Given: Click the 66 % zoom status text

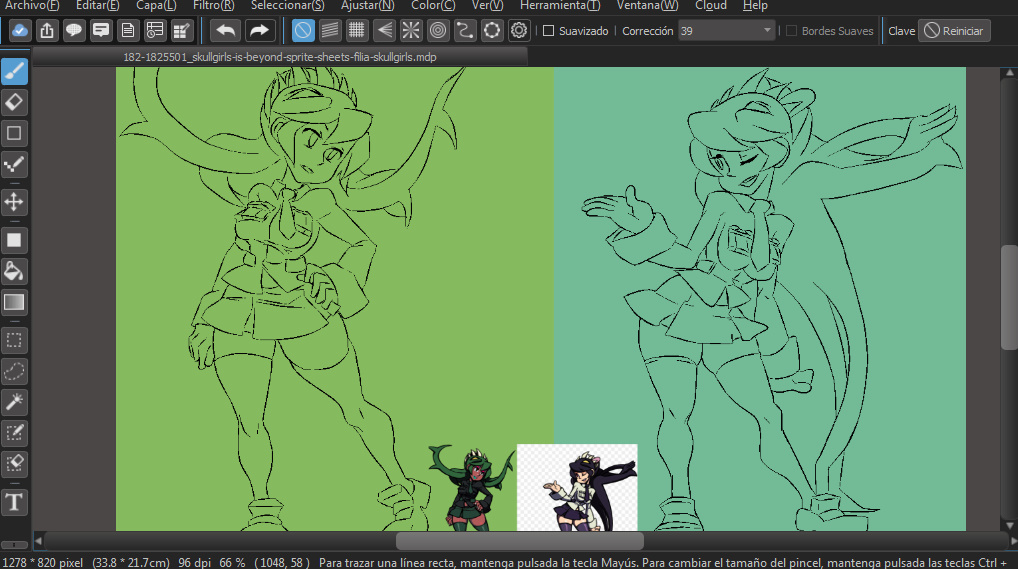Looking at the screenshot, I should pyautogui.click(x=232, y=563).
